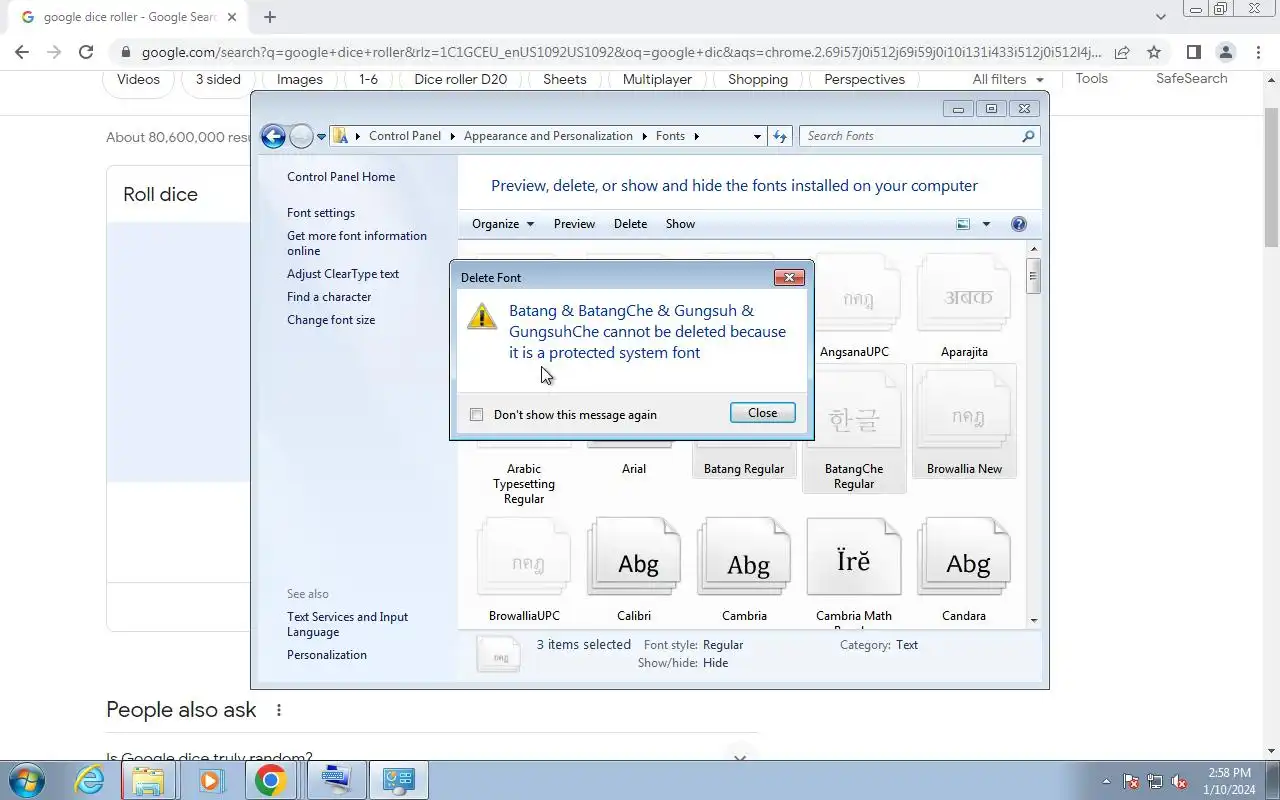Screen dimensions: 1280x800
Task: Open Fonts help with the question icon
Action: tap(1019, 224)
